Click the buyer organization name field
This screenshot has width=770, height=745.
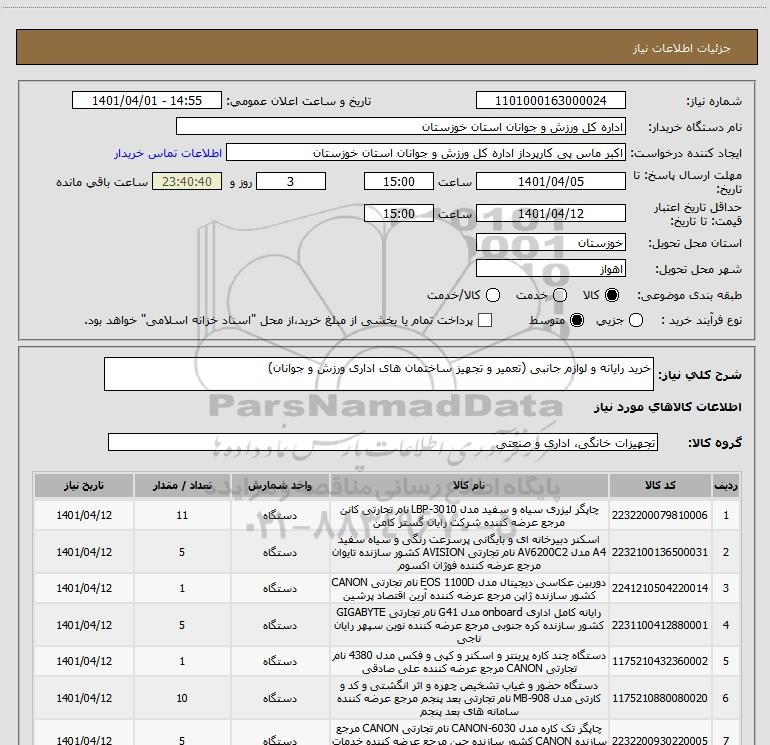pyautogui.click(x=401, y=127)
